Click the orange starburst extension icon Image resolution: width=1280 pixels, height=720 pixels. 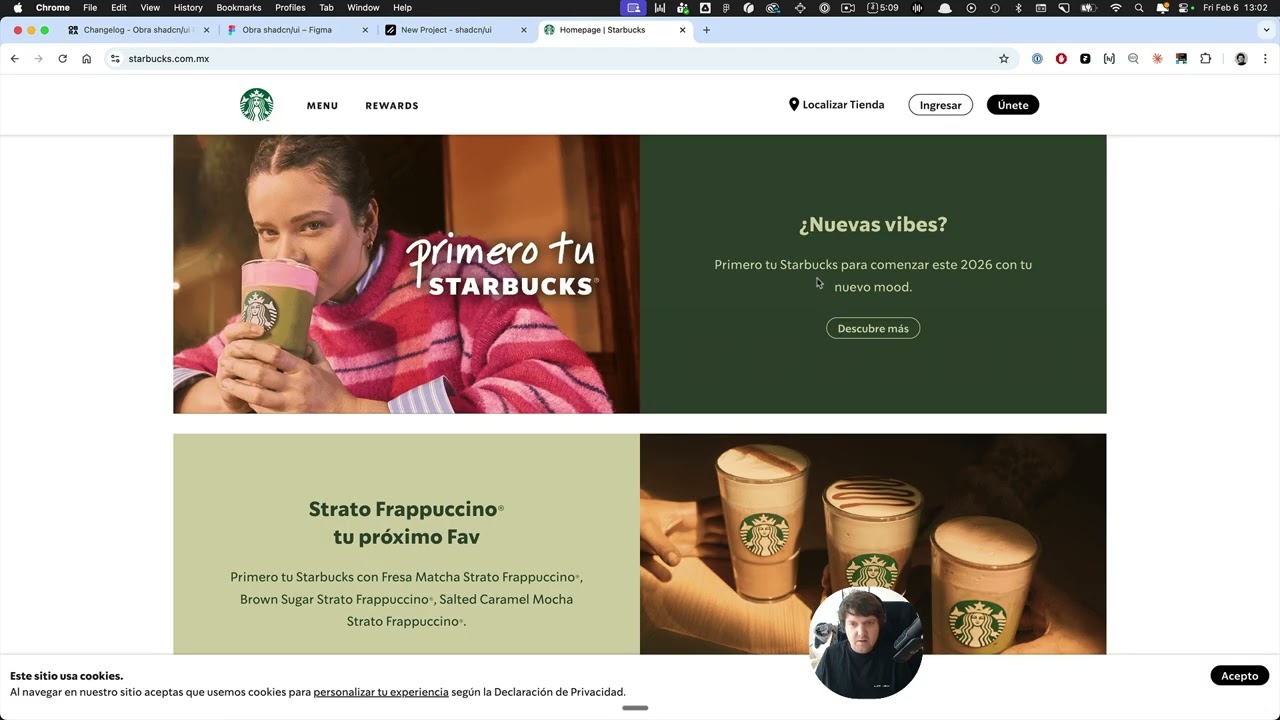pos(1157,59)
